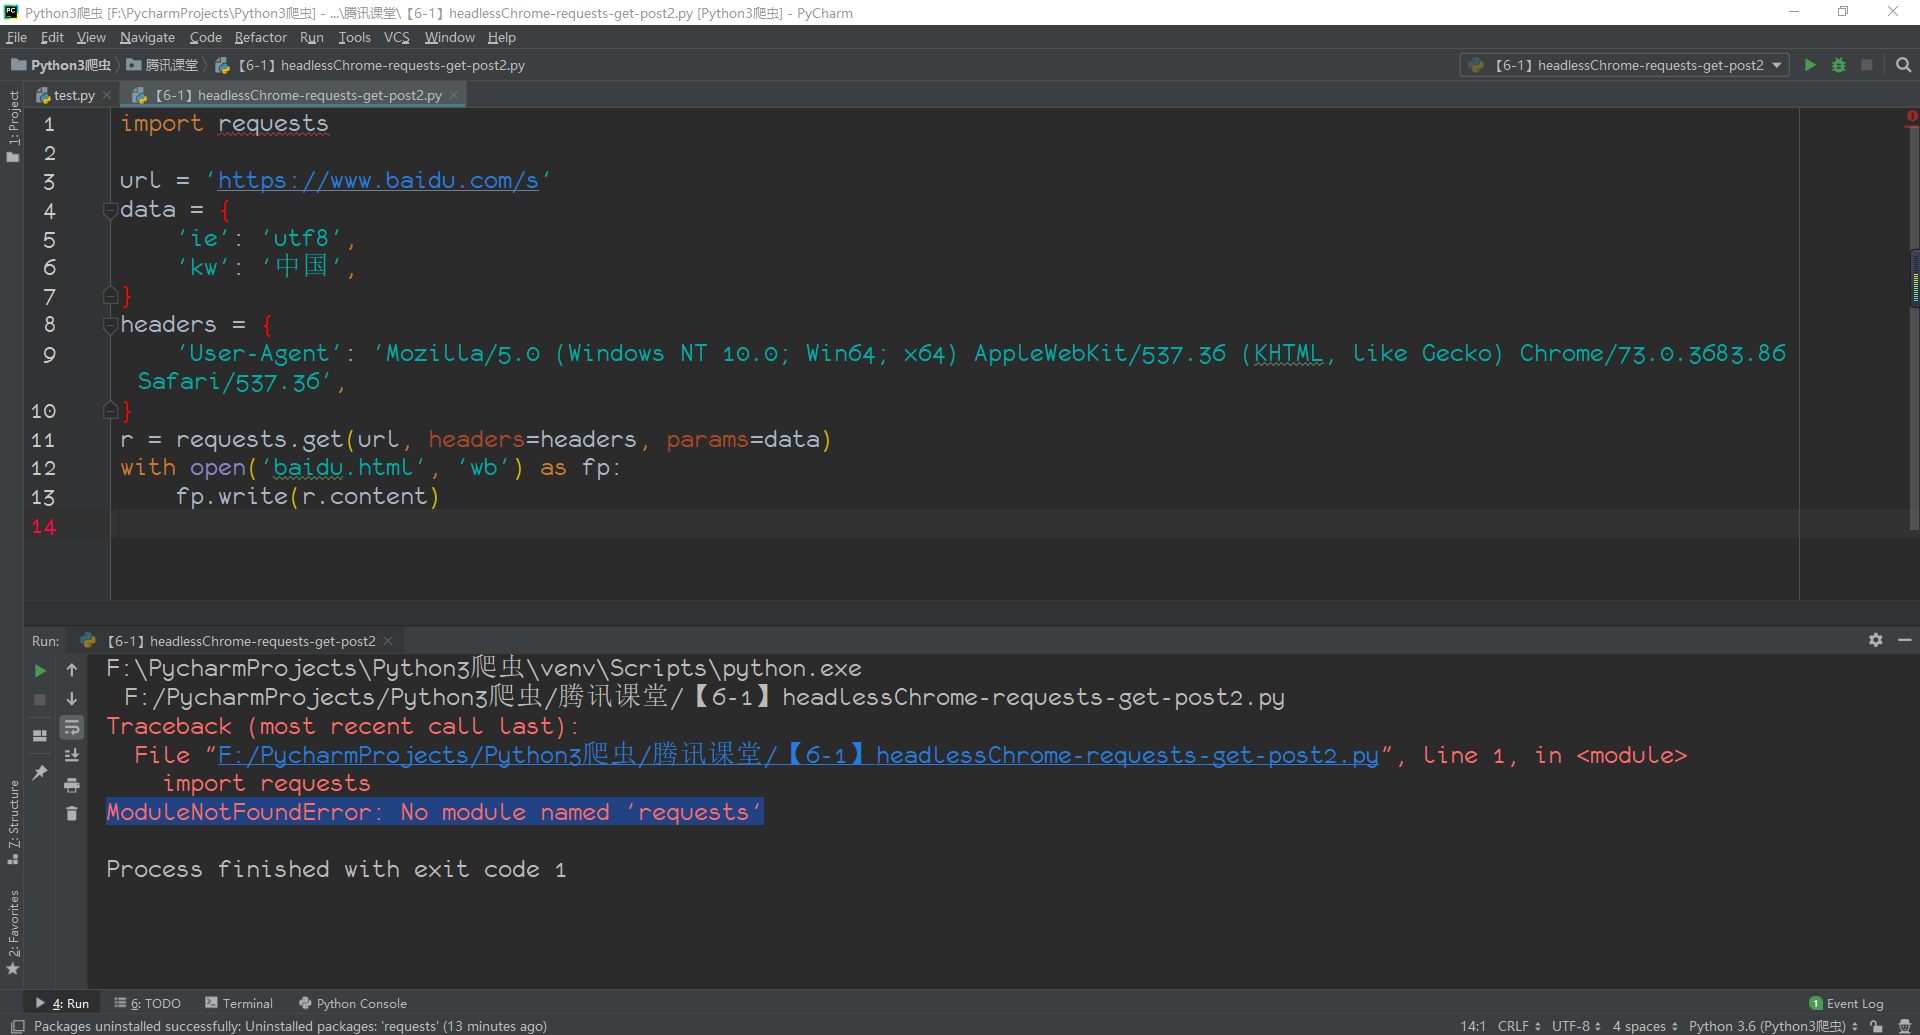The width and height of the screenshot is (1920, 1035).
Task: Open the 4: Run tool window tab
Action: point(63,1003)
